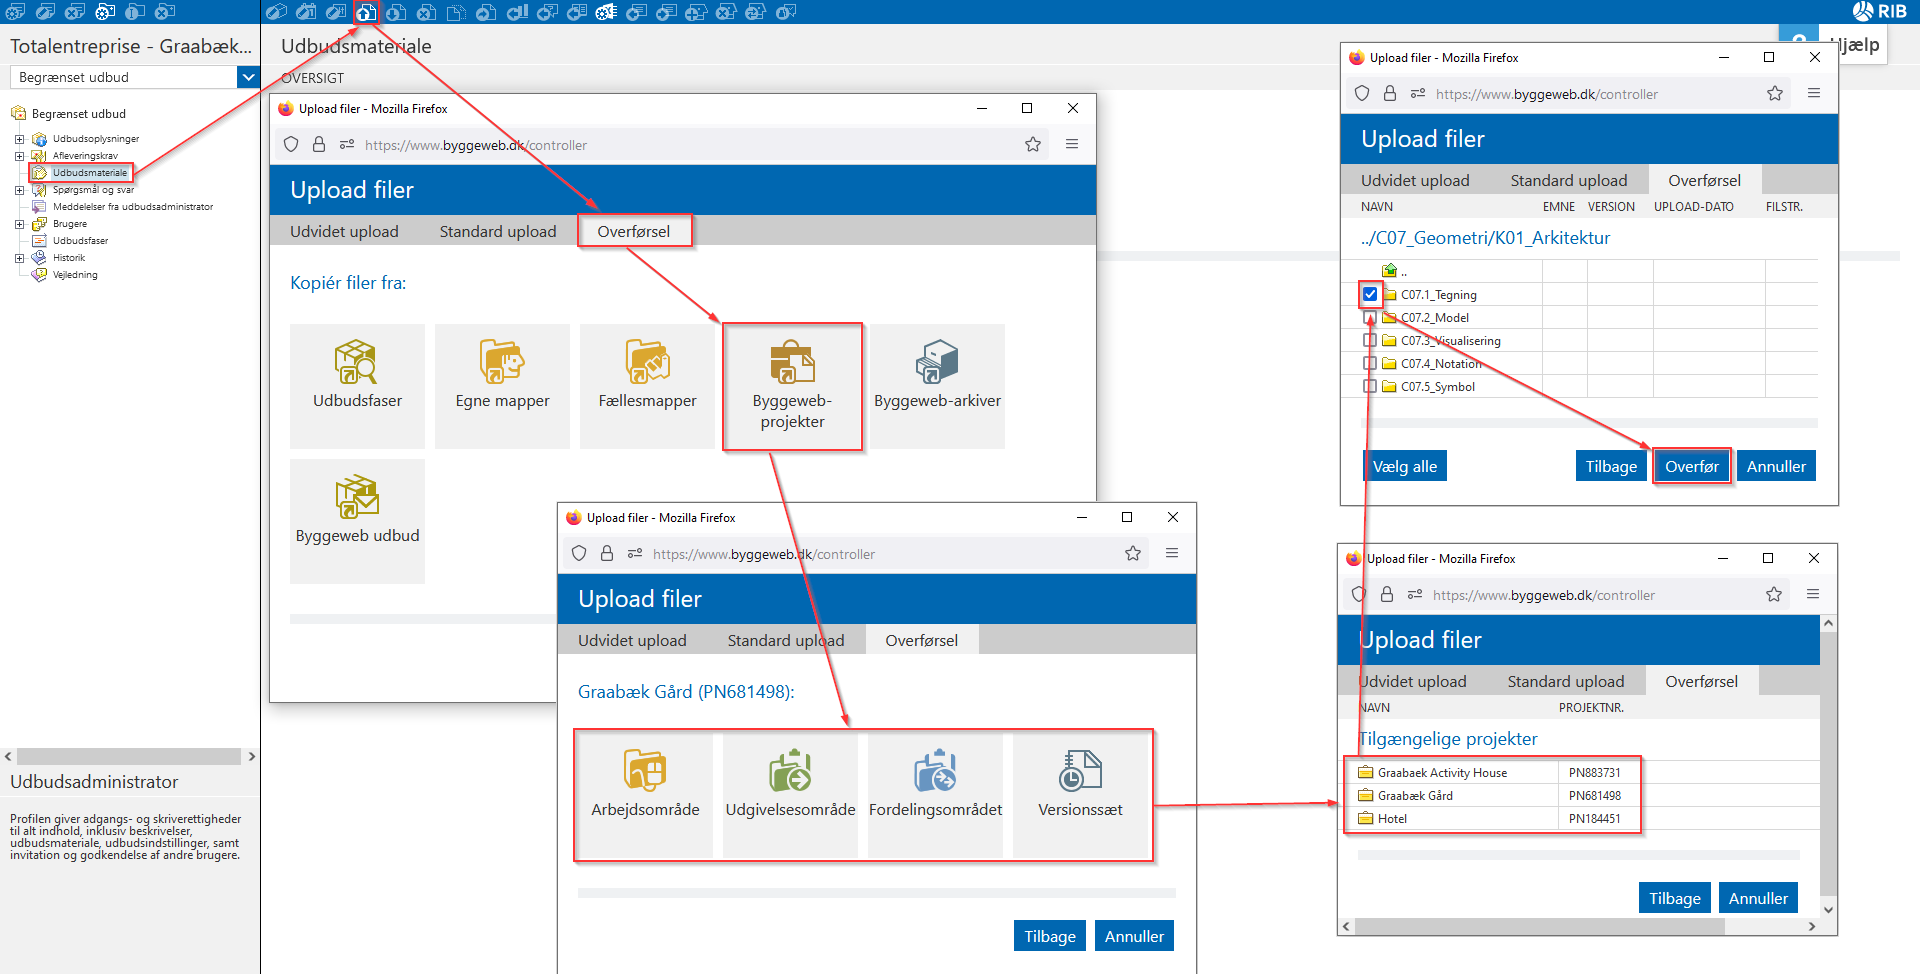
Task: Click Begrænset udbud root tree icon
Action: 18,113
